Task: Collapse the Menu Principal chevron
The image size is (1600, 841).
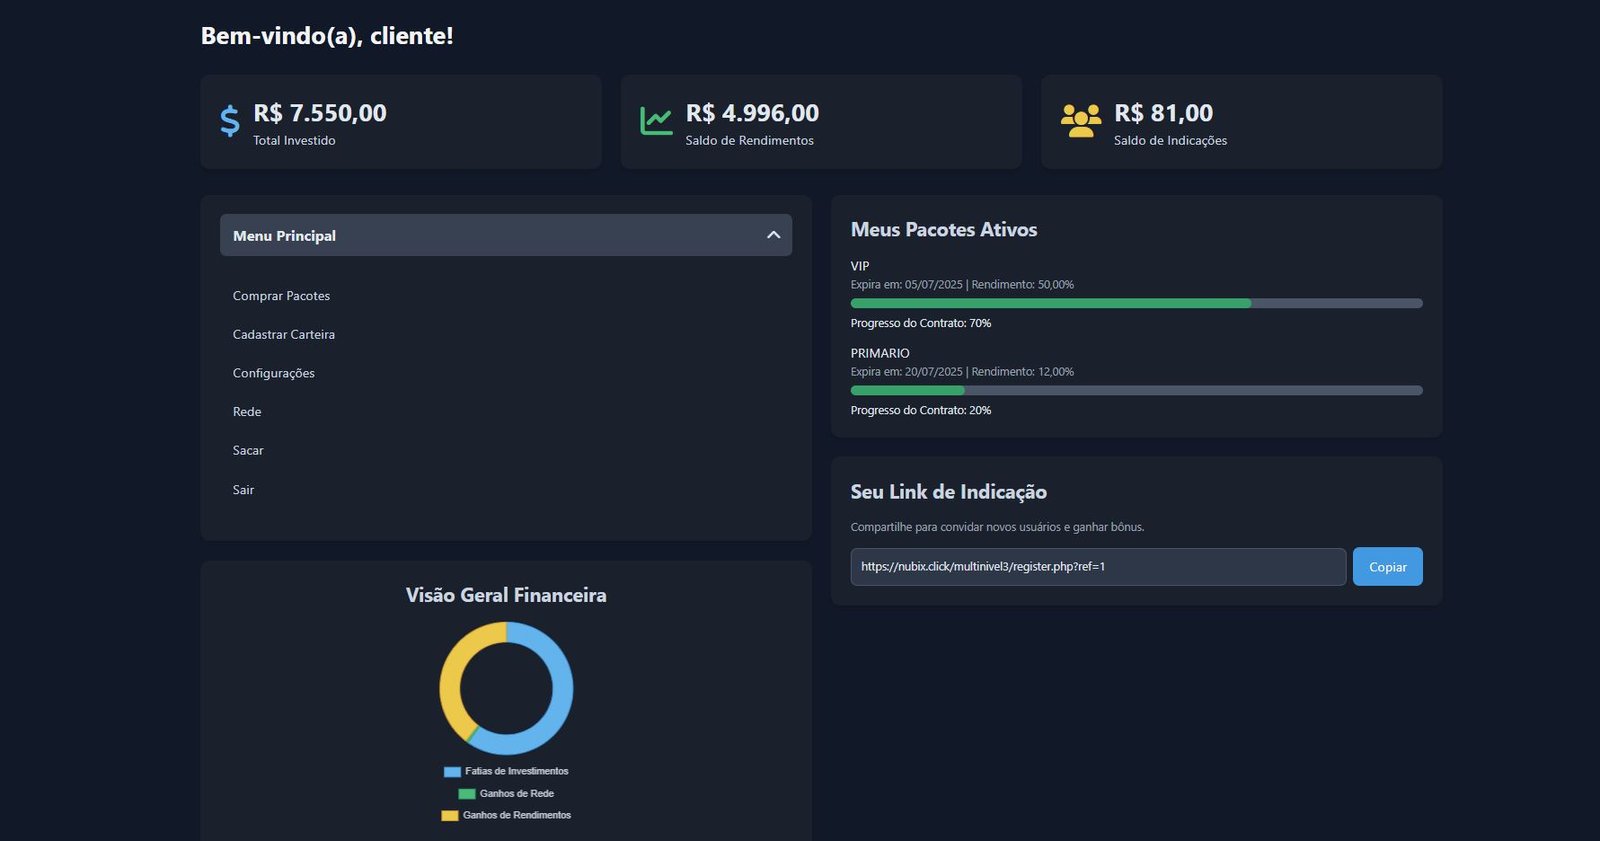Action: point(773,235)
